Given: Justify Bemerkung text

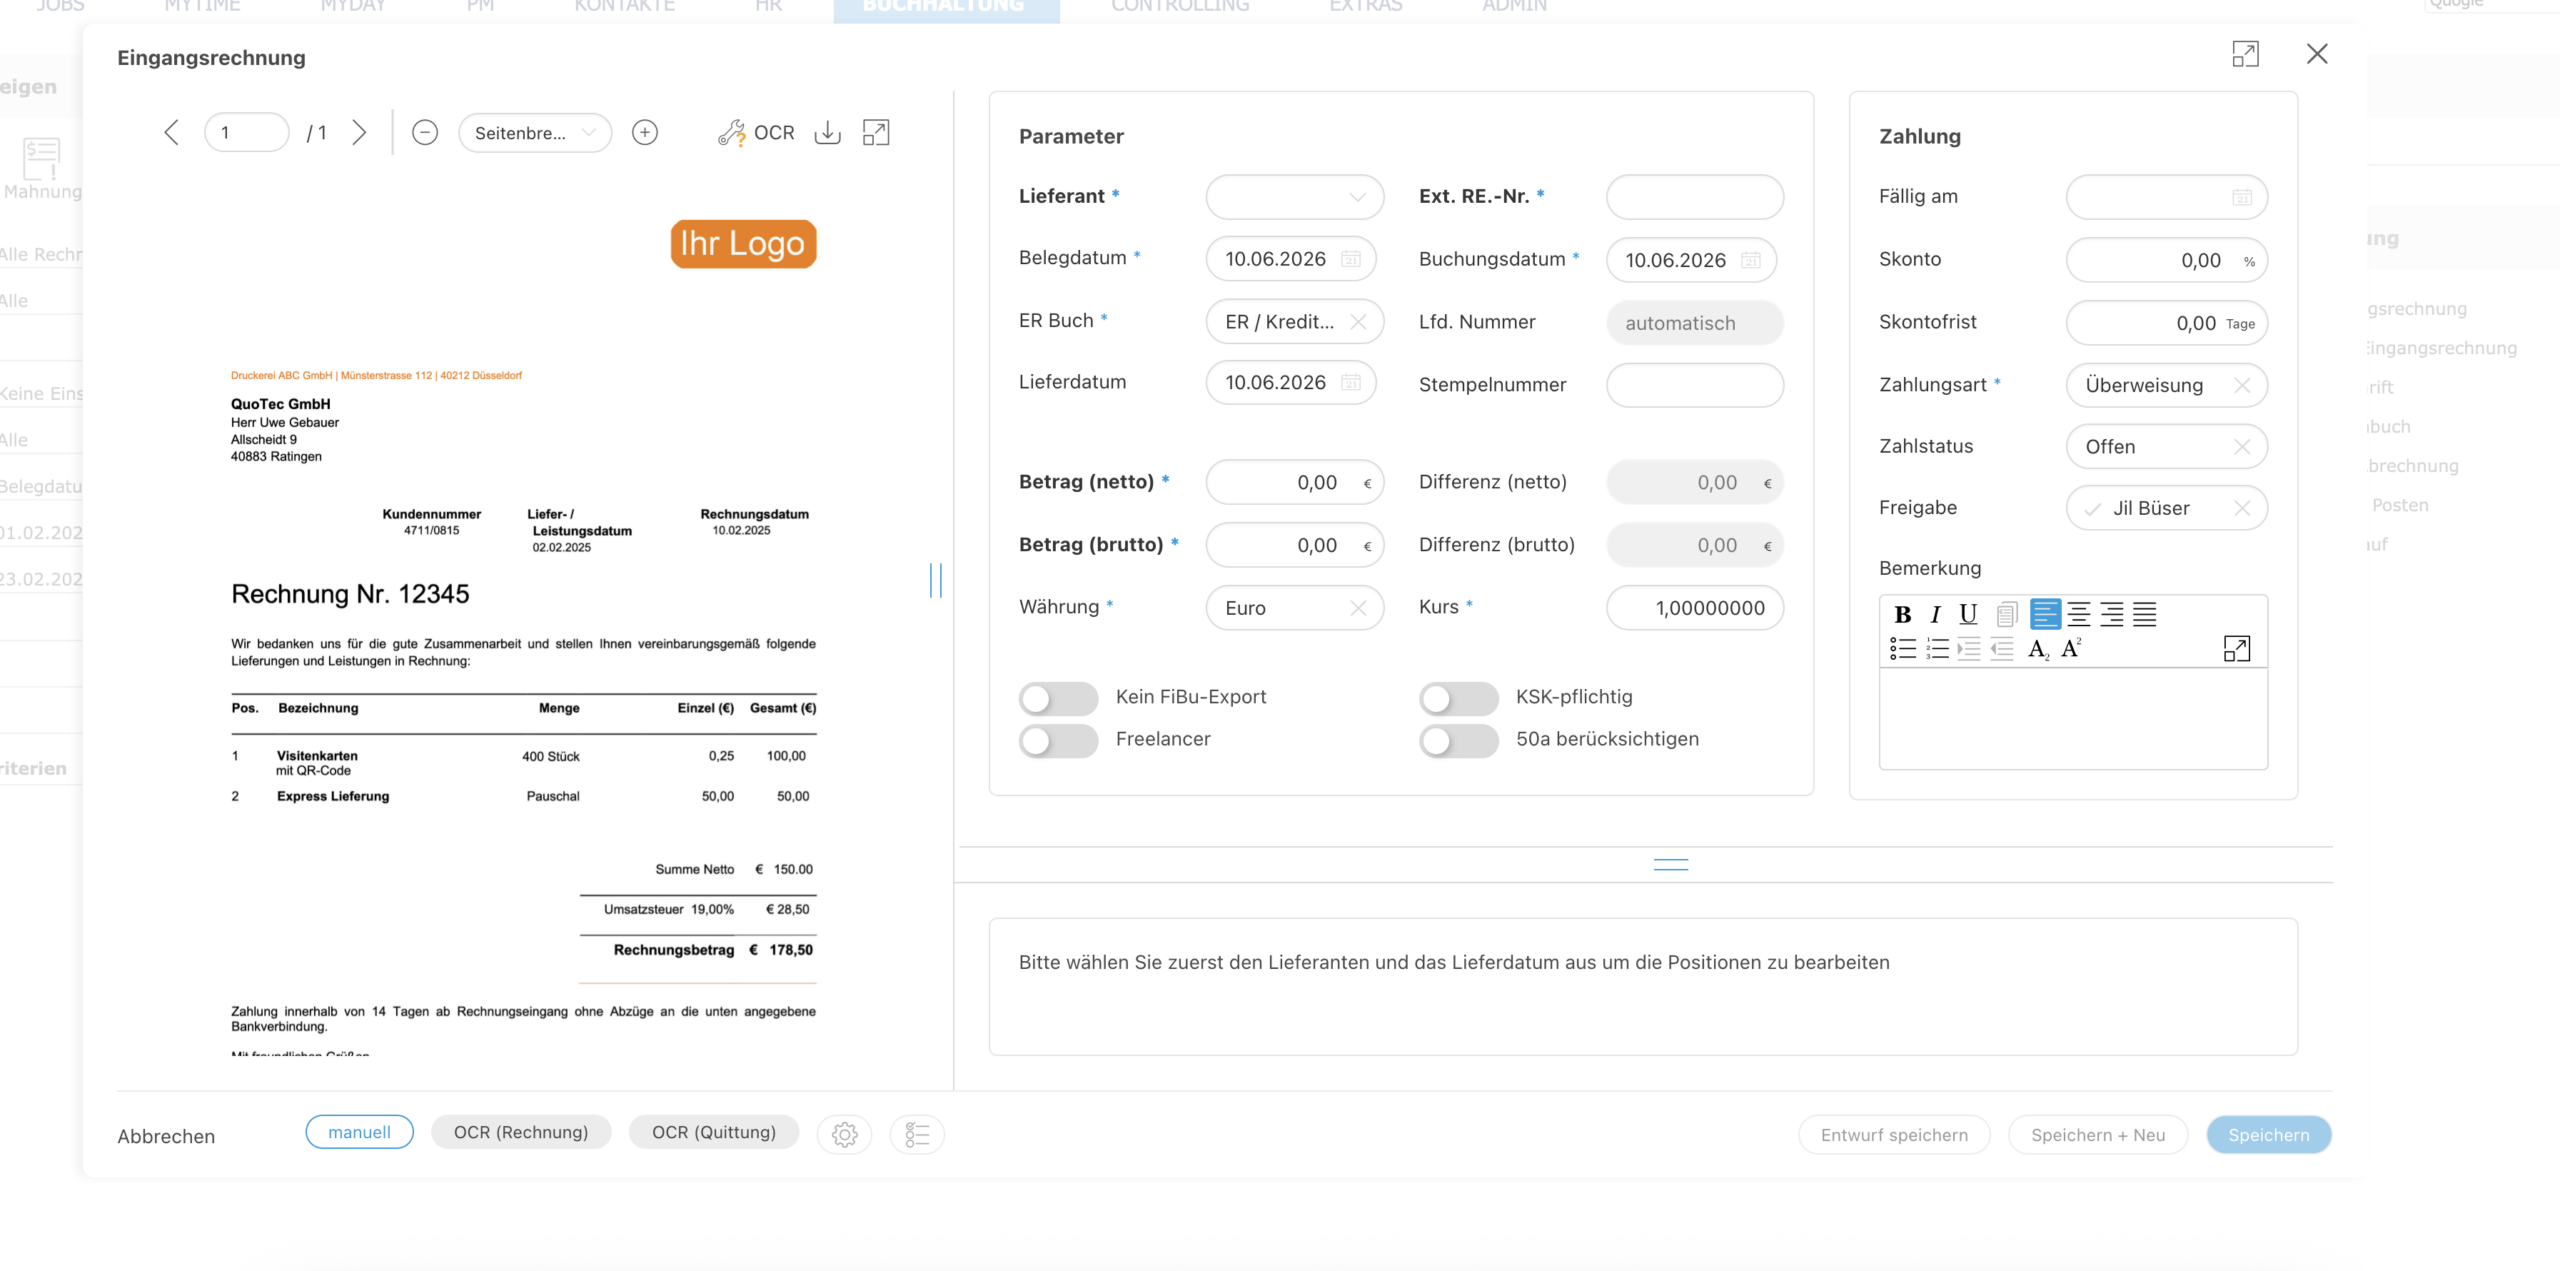Looking at the screenshot, I should [2144, 614].
